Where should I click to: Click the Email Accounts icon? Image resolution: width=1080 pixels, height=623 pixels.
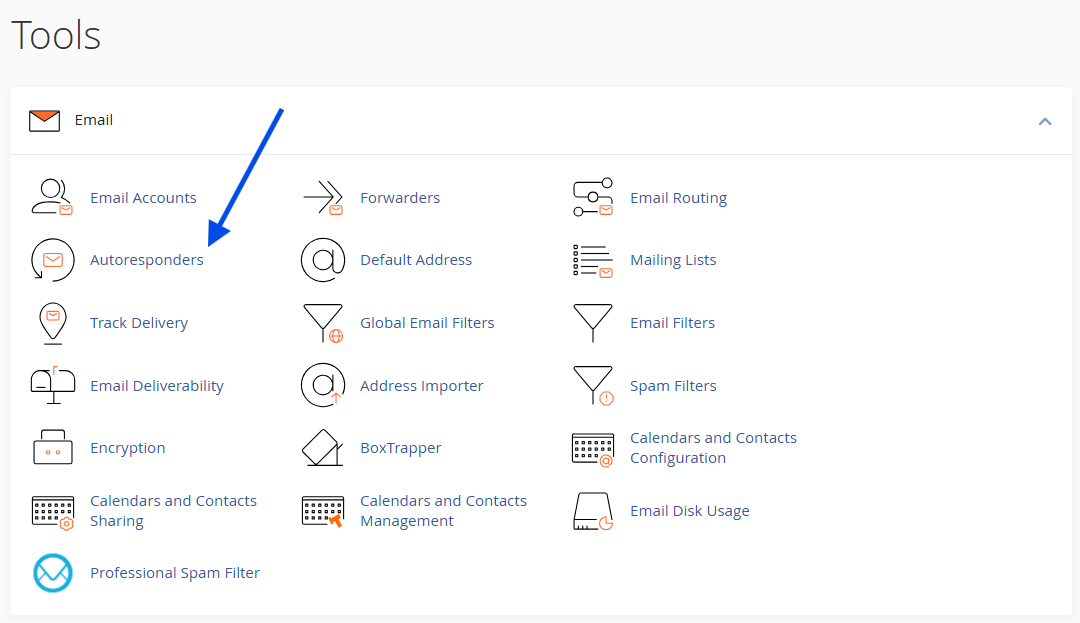[52, 198]
